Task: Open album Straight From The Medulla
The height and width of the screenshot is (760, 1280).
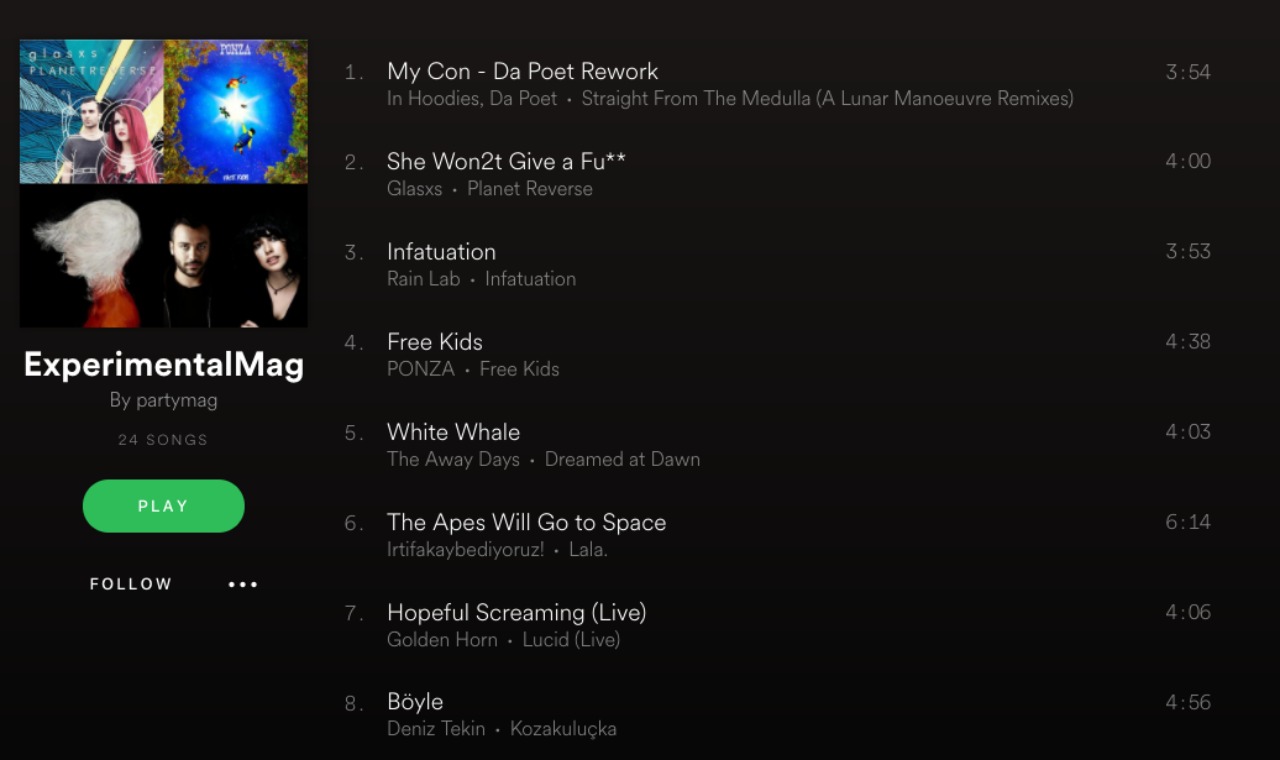Action: coord(827,98)
